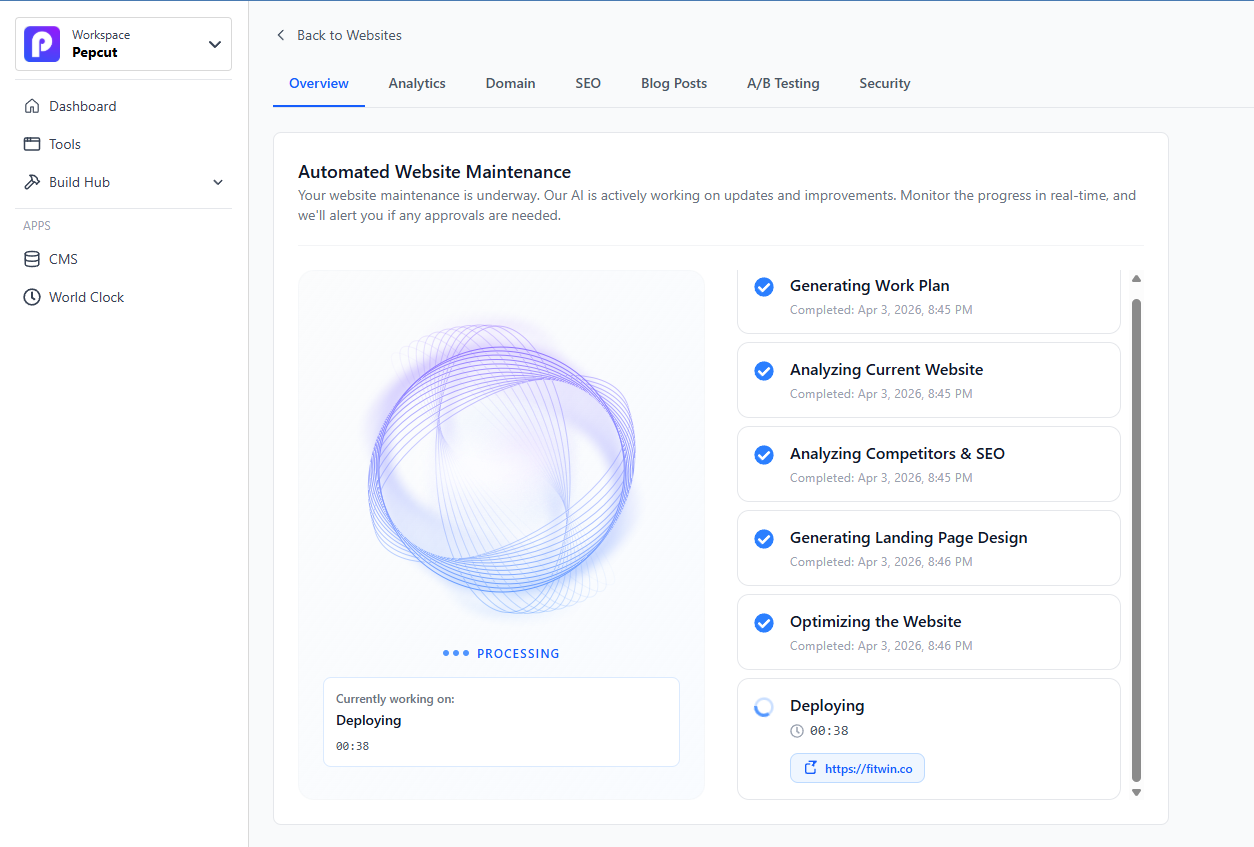
Task: Go to Back to Websites link
Action: click(349, 35)
